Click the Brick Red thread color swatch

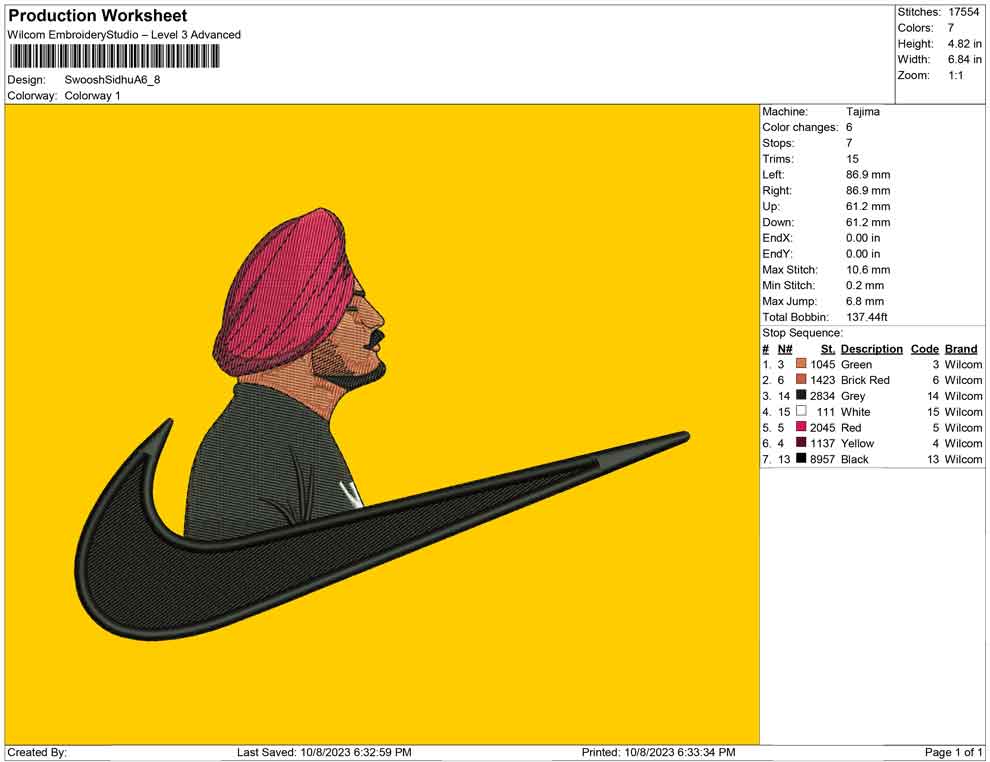tap(801, 379)
